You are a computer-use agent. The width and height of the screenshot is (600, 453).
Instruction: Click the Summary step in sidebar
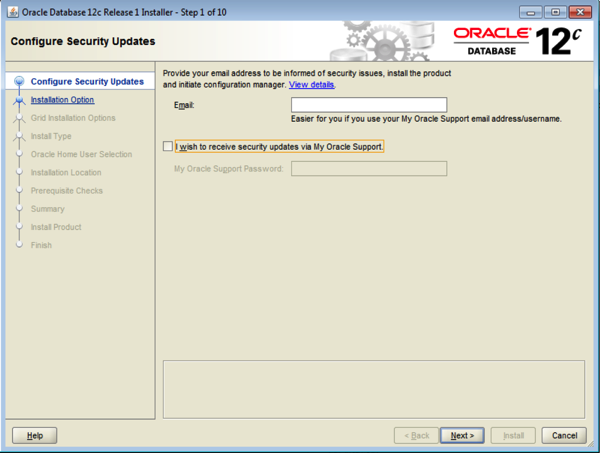(x=47, y=209)
